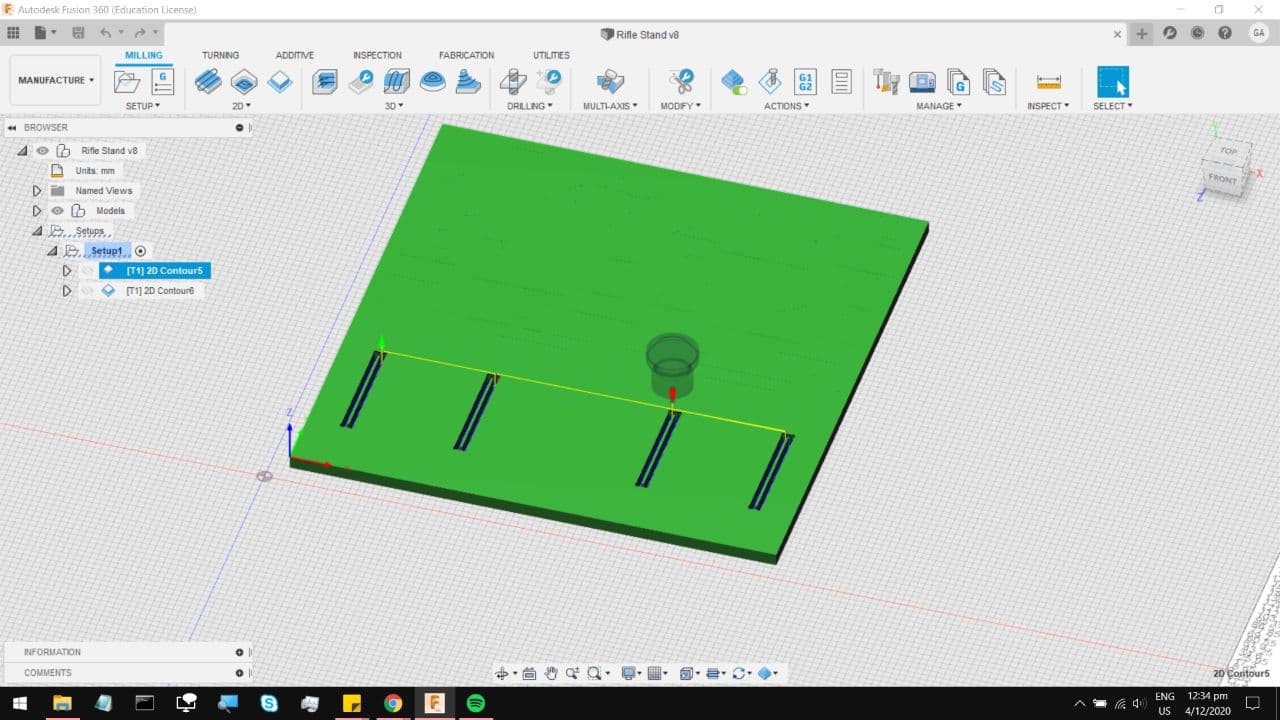Open the SETUP dropdown menu
1280x720 pixels.
click(x=142, y=105)
